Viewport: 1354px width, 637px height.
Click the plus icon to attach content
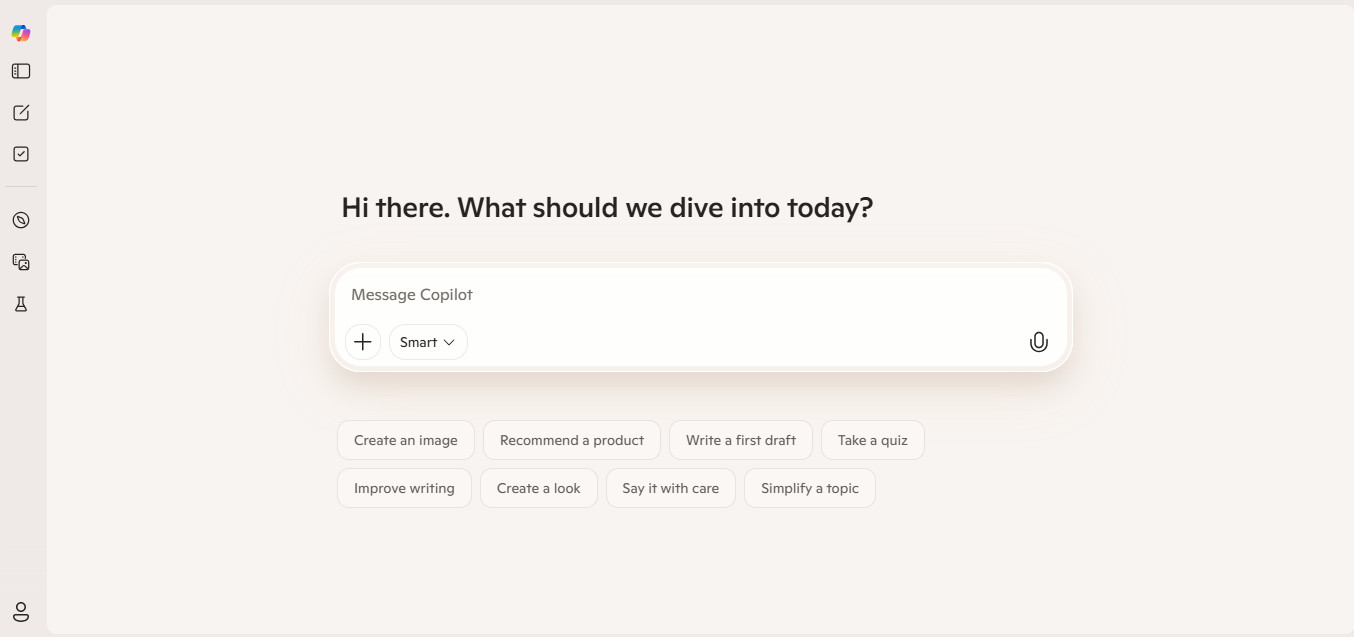362,341
